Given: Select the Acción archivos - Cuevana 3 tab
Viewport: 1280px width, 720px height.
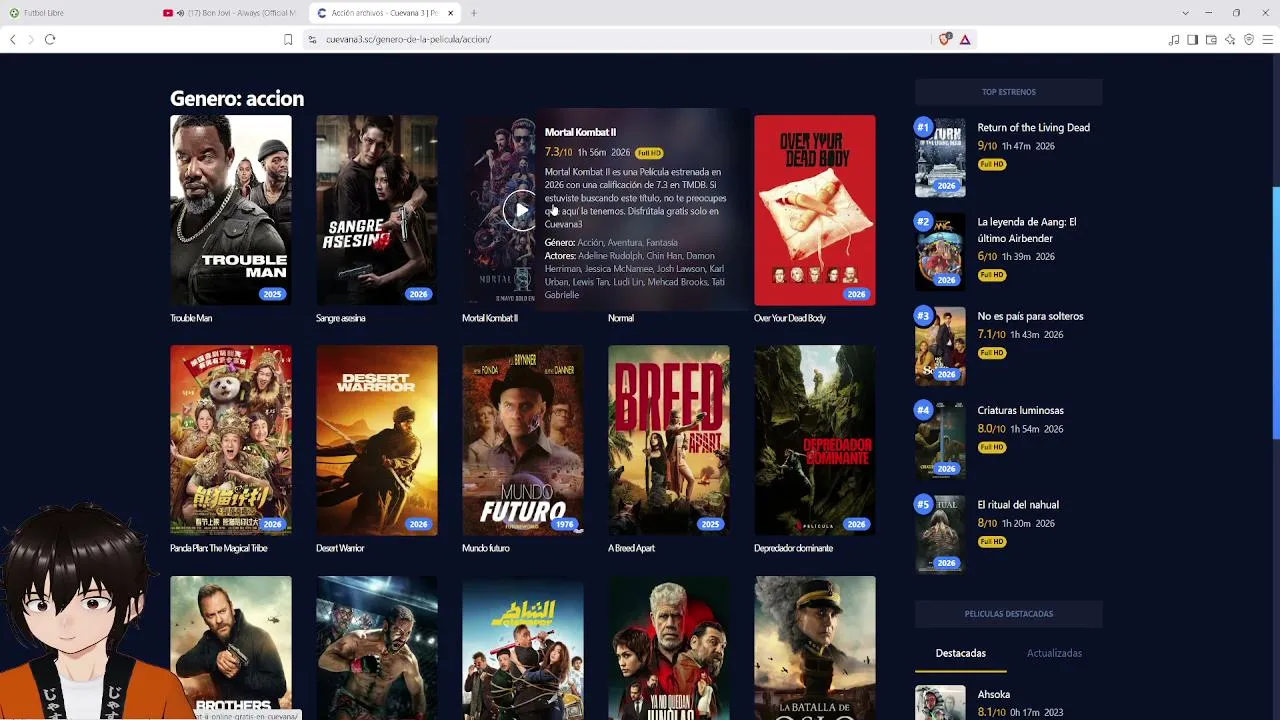Looking at the screenshot, I should click(x=385, y=13).
